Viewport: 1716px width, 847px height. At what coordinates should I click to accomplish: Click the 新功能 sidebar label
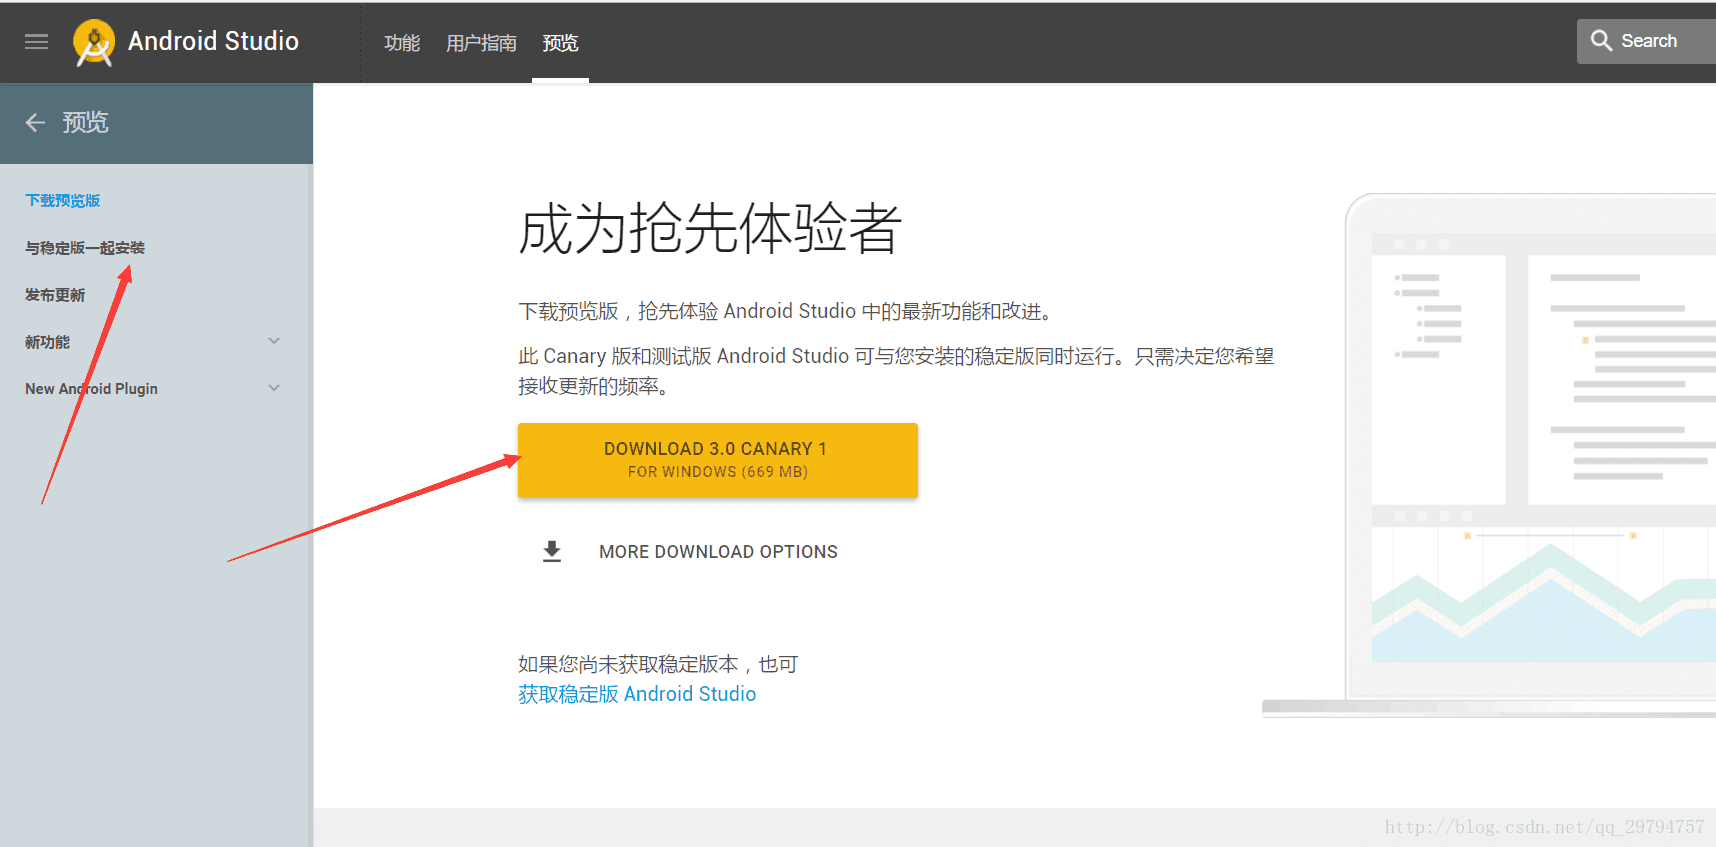pyautogui.click(x=47, y=342)
